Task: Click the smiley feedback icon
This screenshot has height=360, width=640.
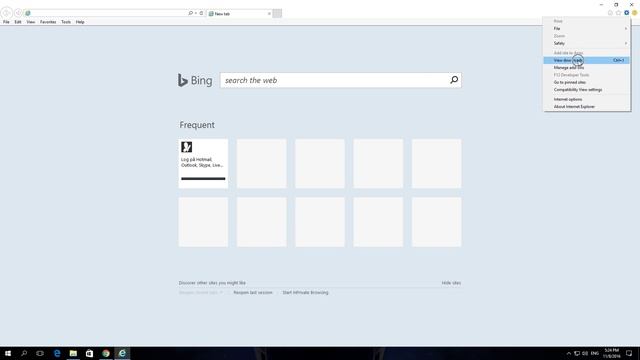Action: pos(634,13)
